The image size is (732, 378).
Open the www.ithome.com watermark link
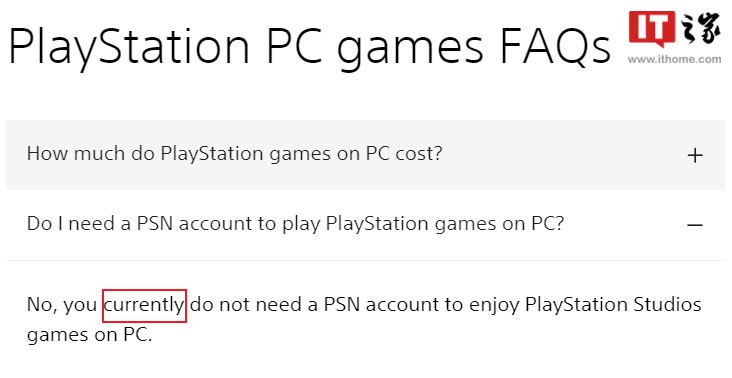(674, 59)
